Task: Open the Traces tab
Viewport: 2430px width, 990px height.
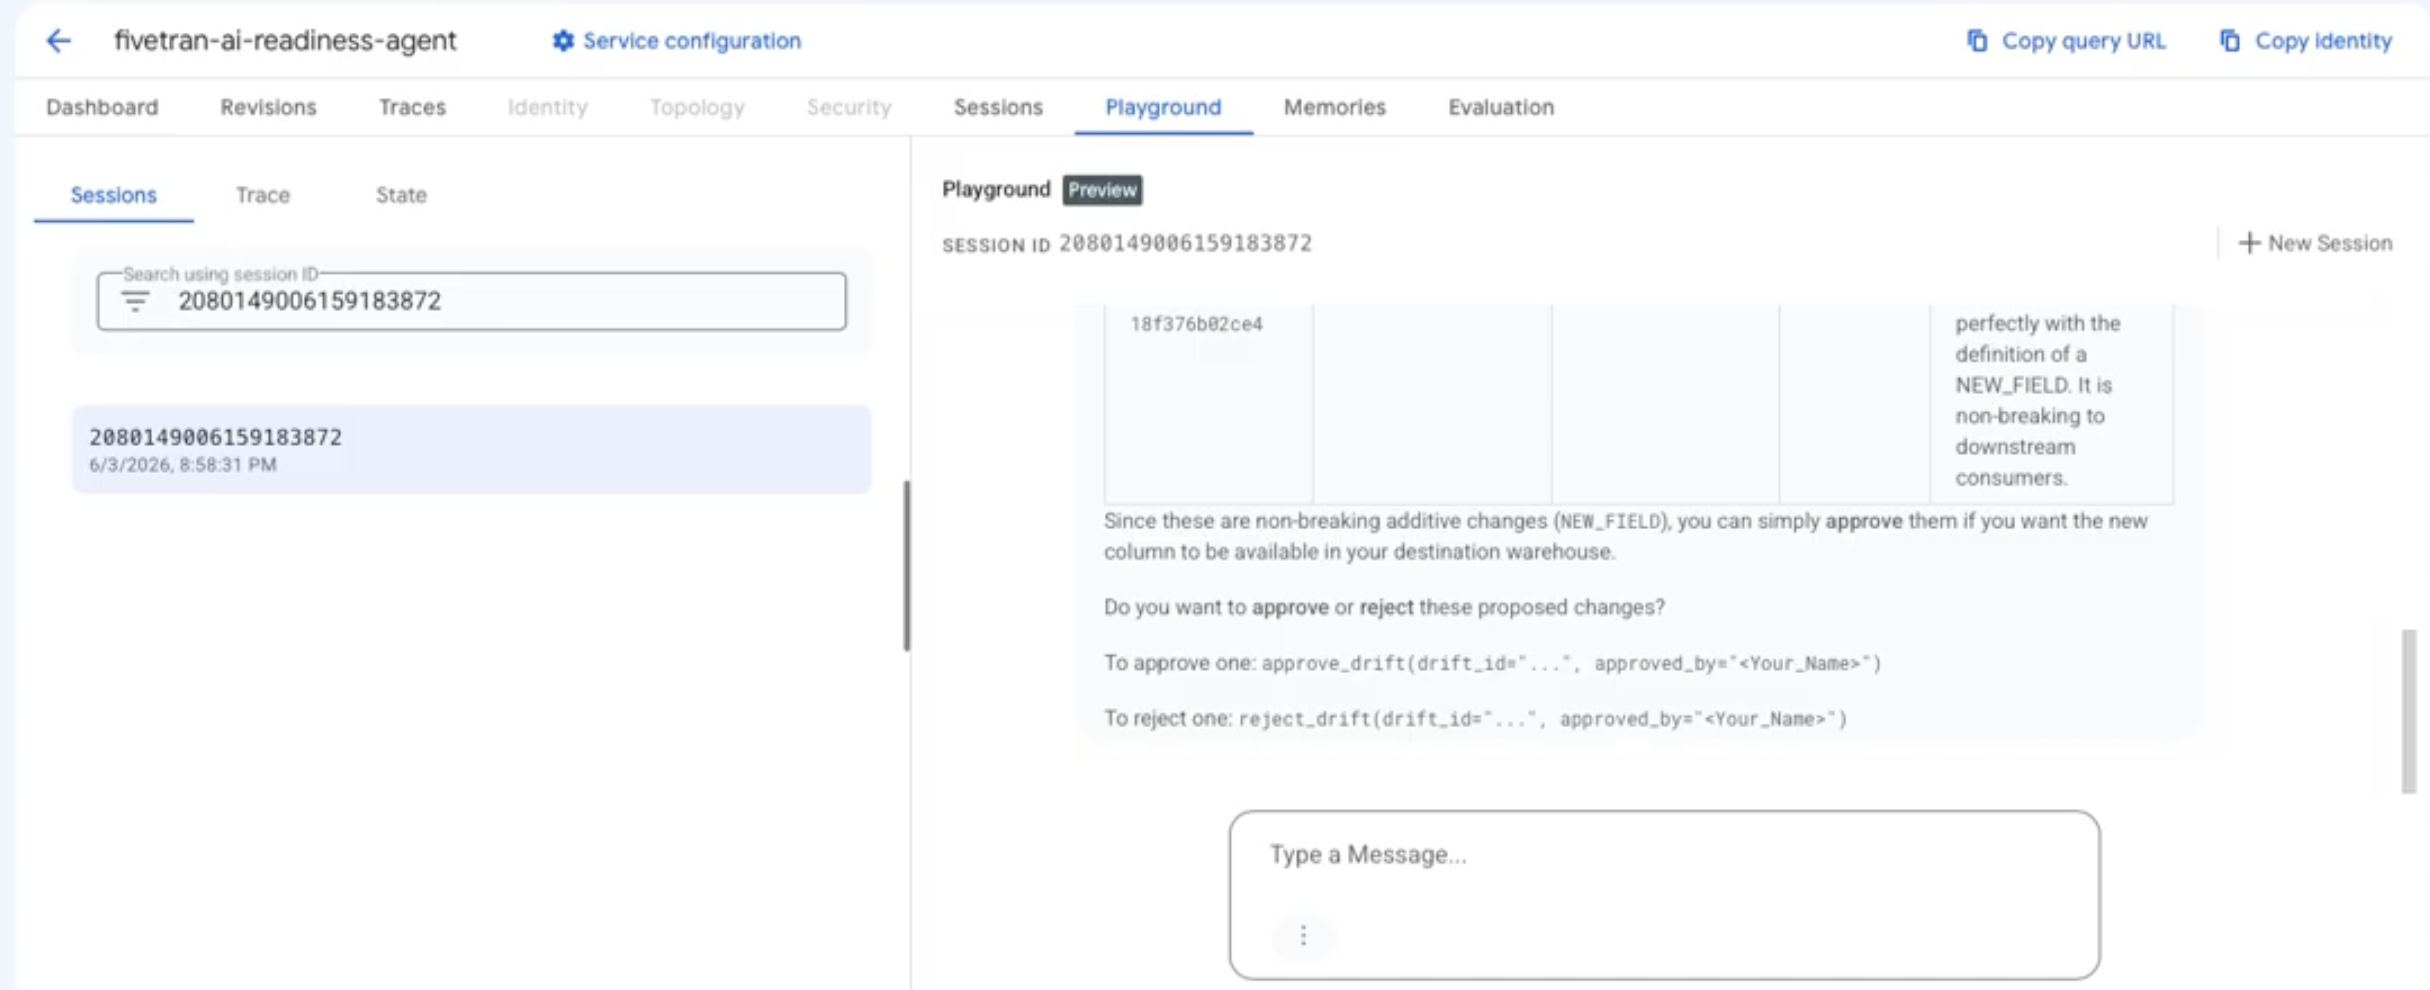Action: click(x=412, y=107)
